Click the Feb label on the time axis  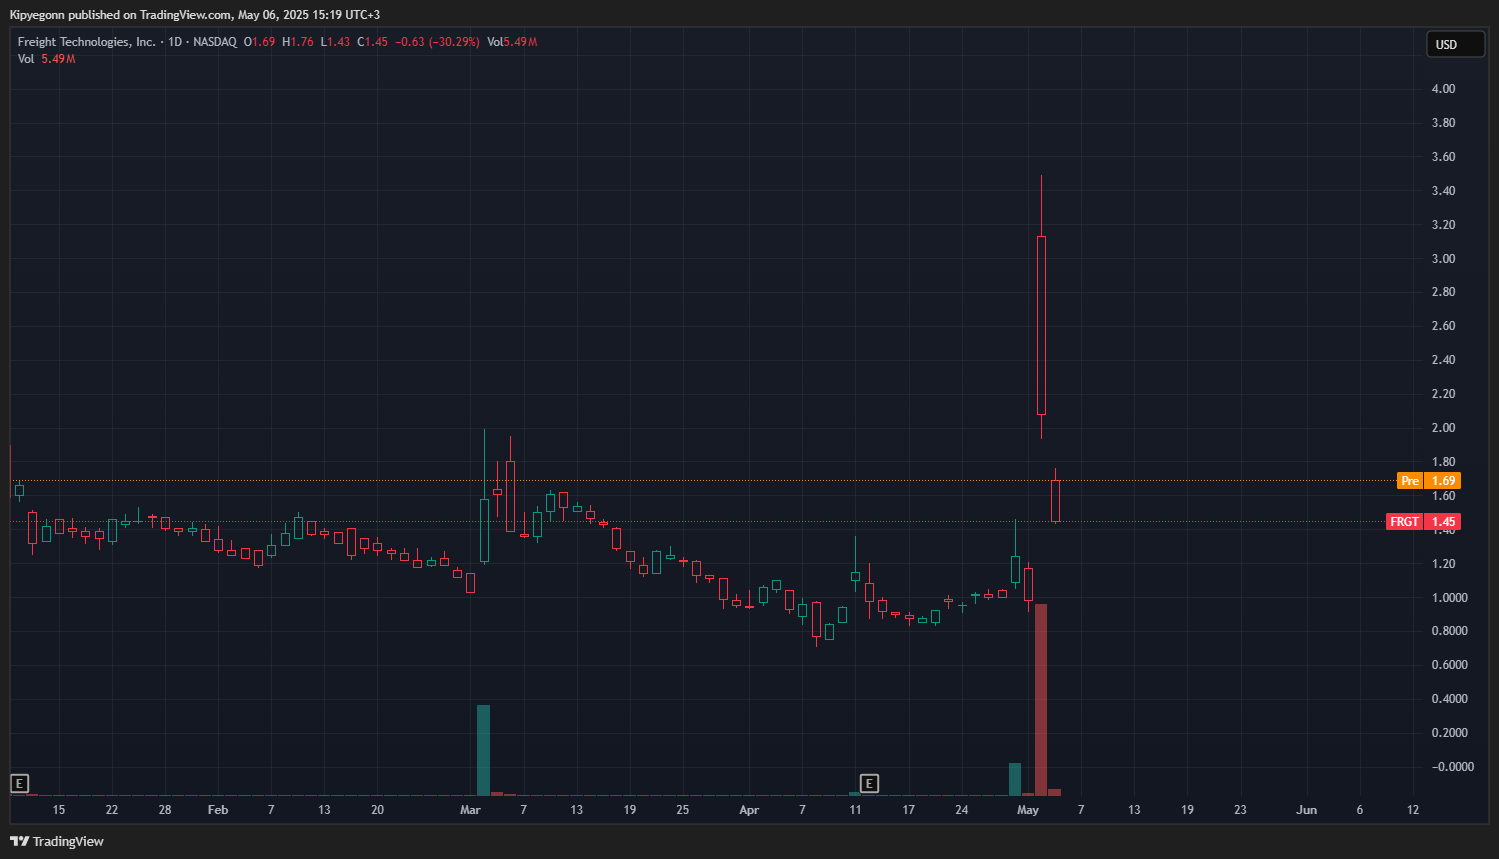(218, 810)
